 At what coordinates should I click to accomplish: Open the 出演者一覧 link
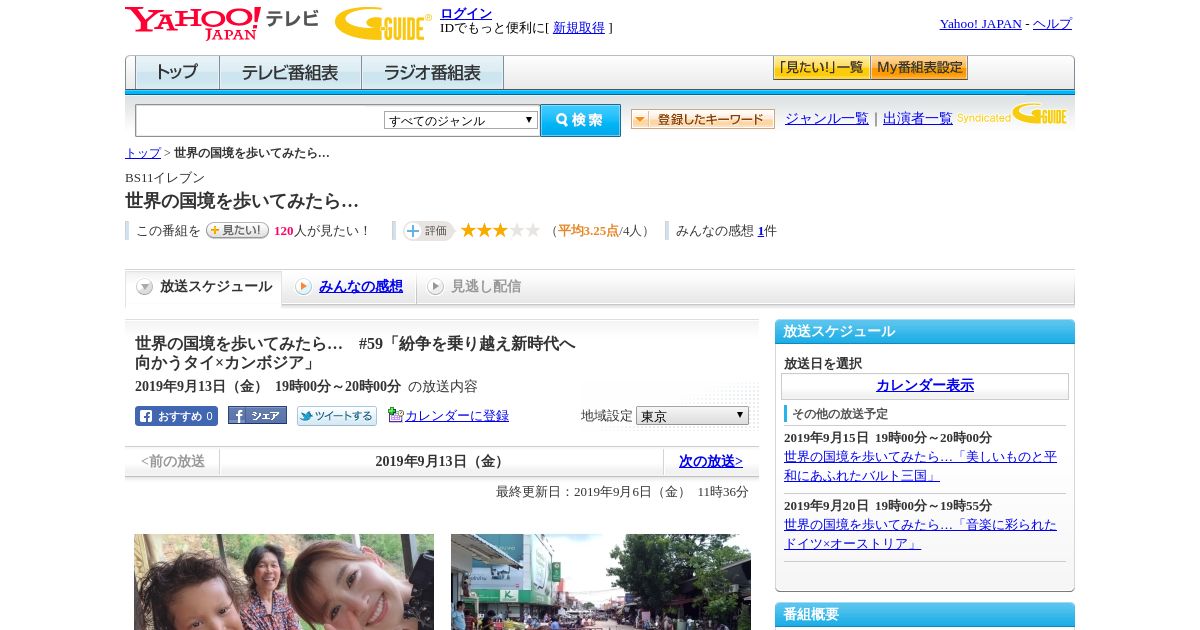(x=918, y=119)
